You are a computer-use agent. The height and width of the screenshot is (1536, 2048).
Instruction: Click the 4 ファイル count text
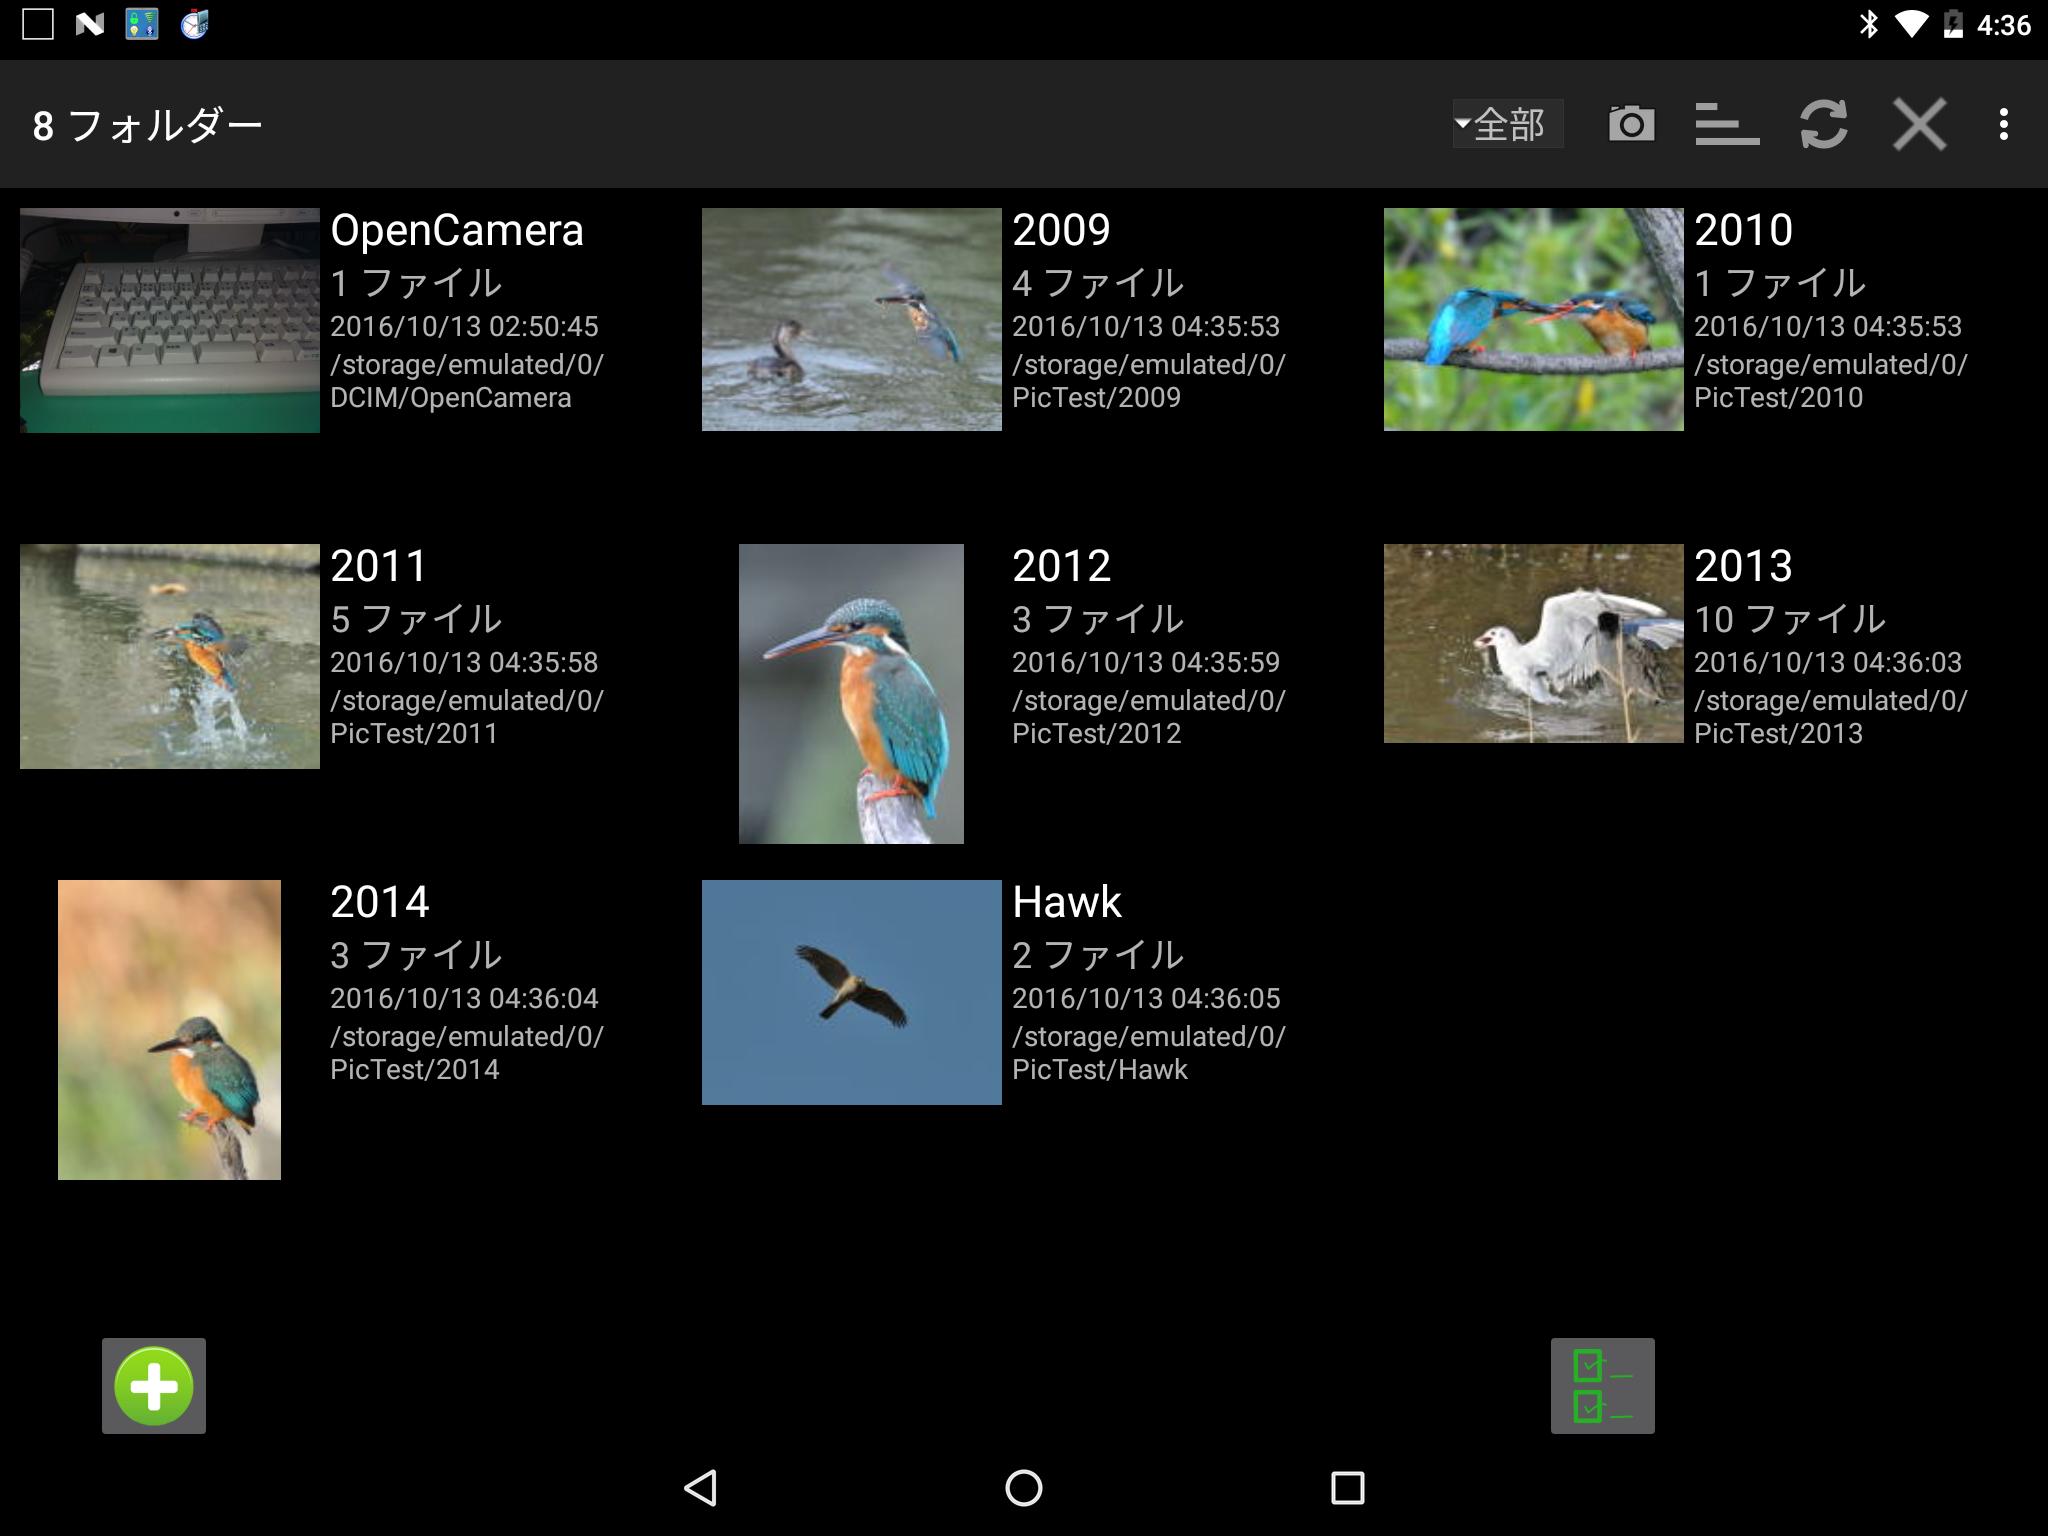pos(1098,283)
